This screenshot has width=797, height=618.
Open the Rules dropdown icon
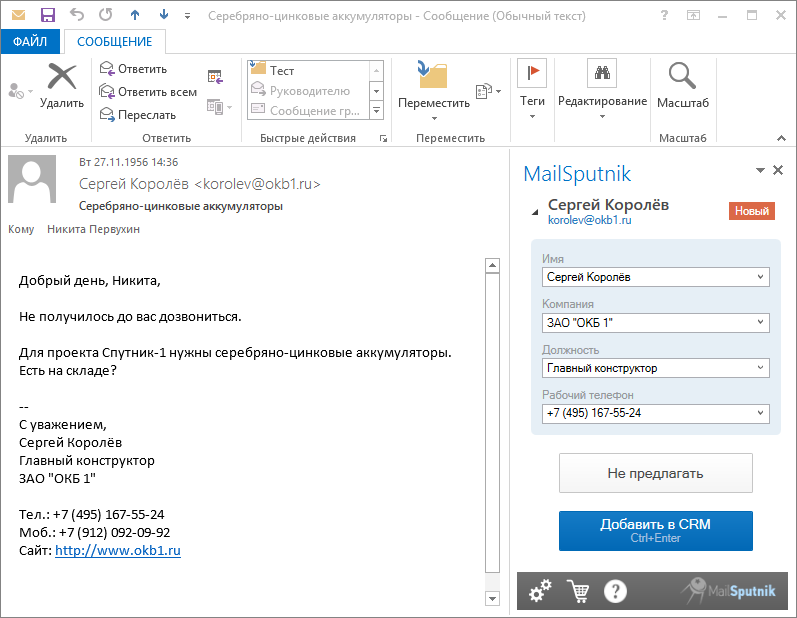(488, 91)
